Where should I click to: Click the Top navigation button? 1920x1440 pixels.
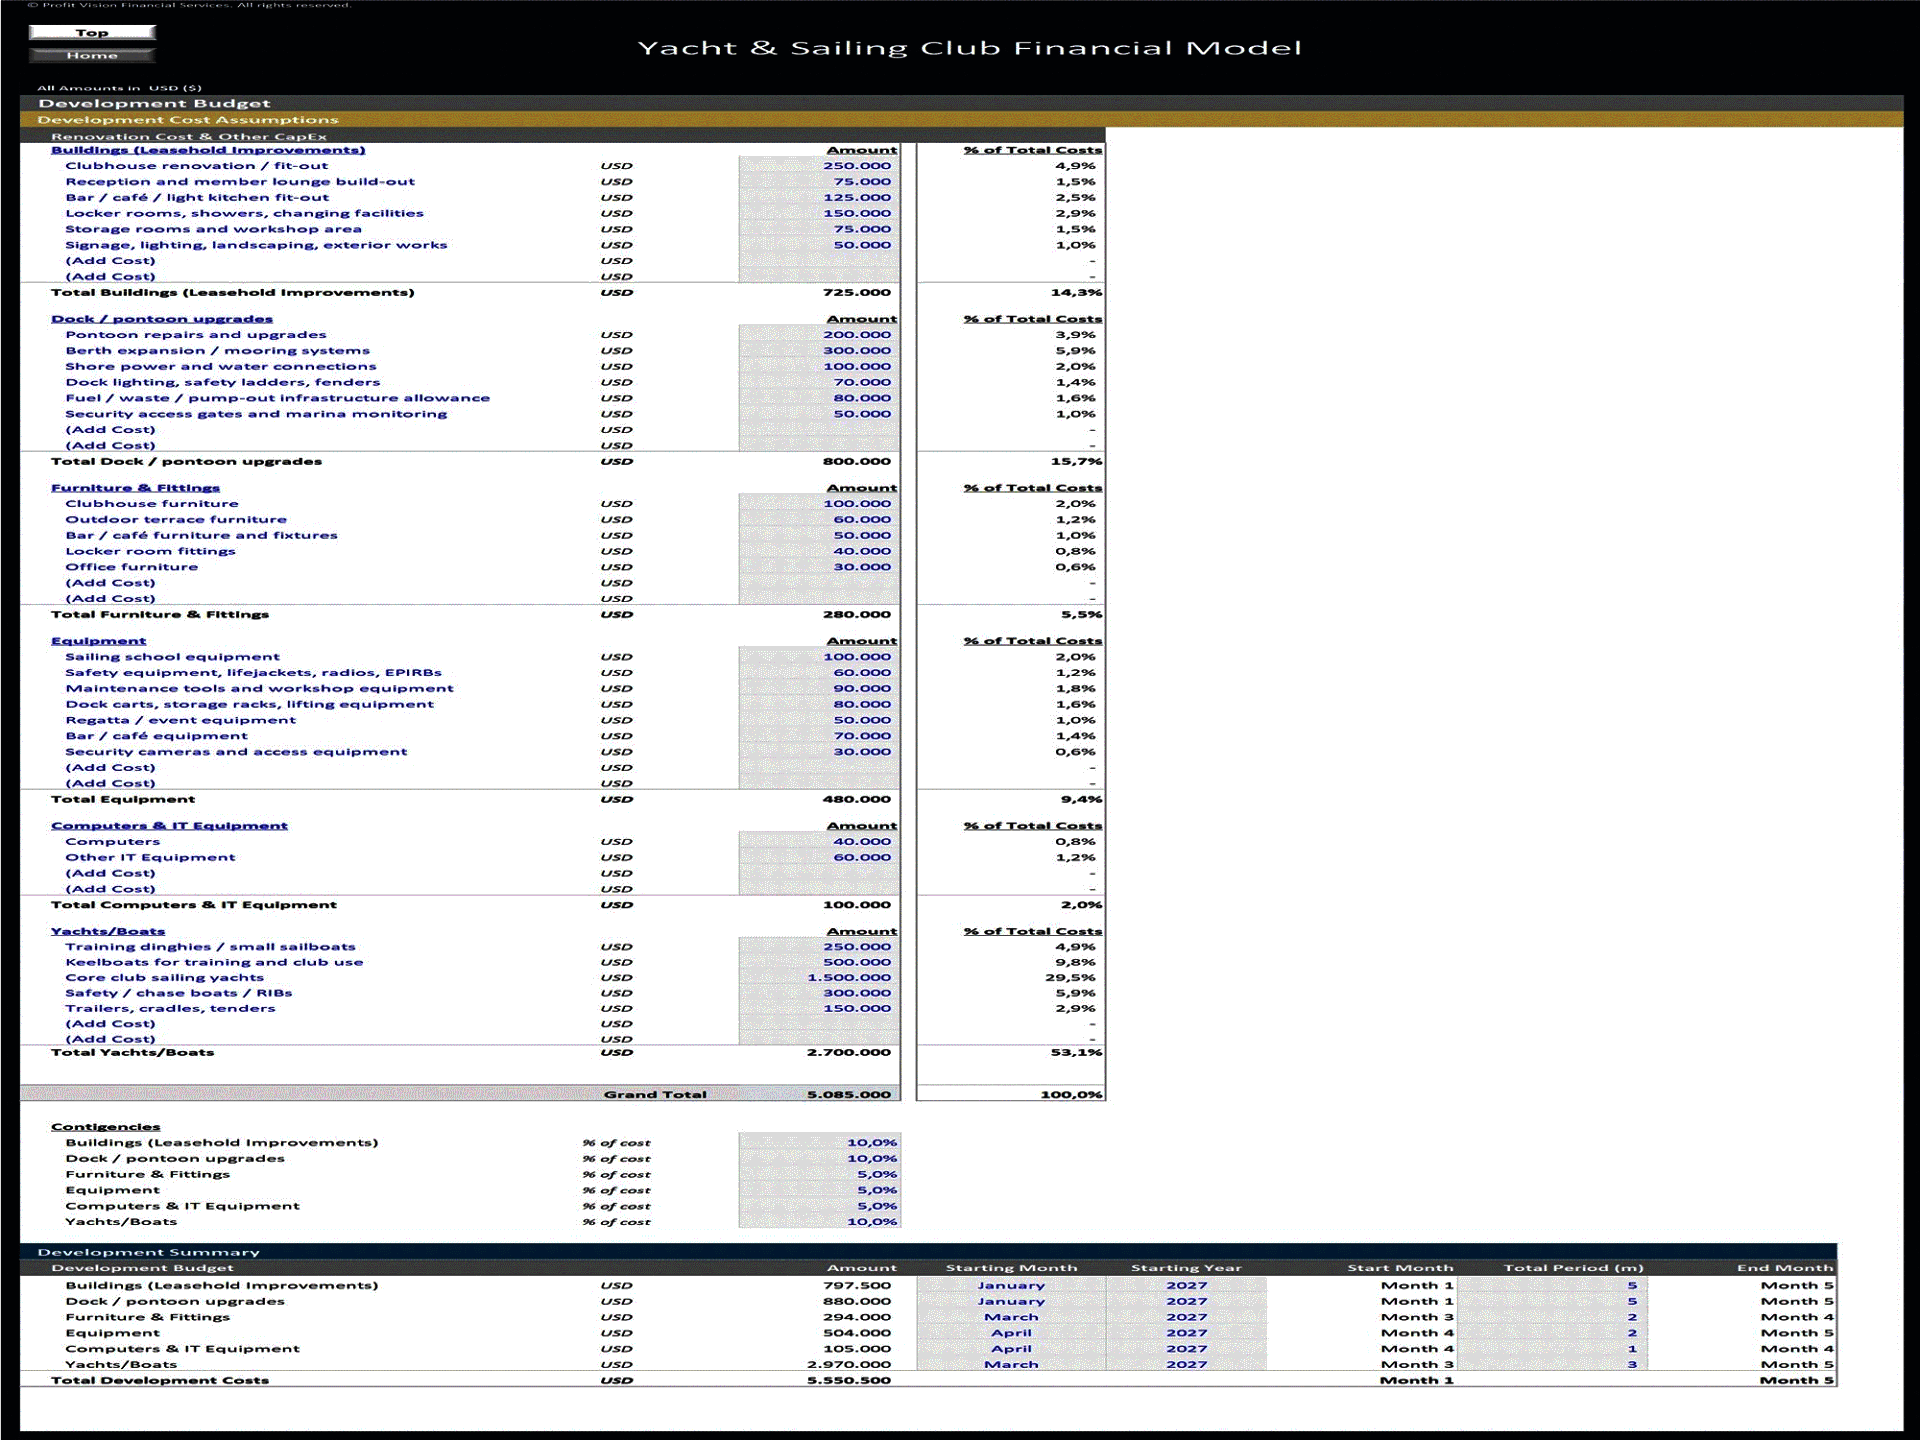coord(92,33)
